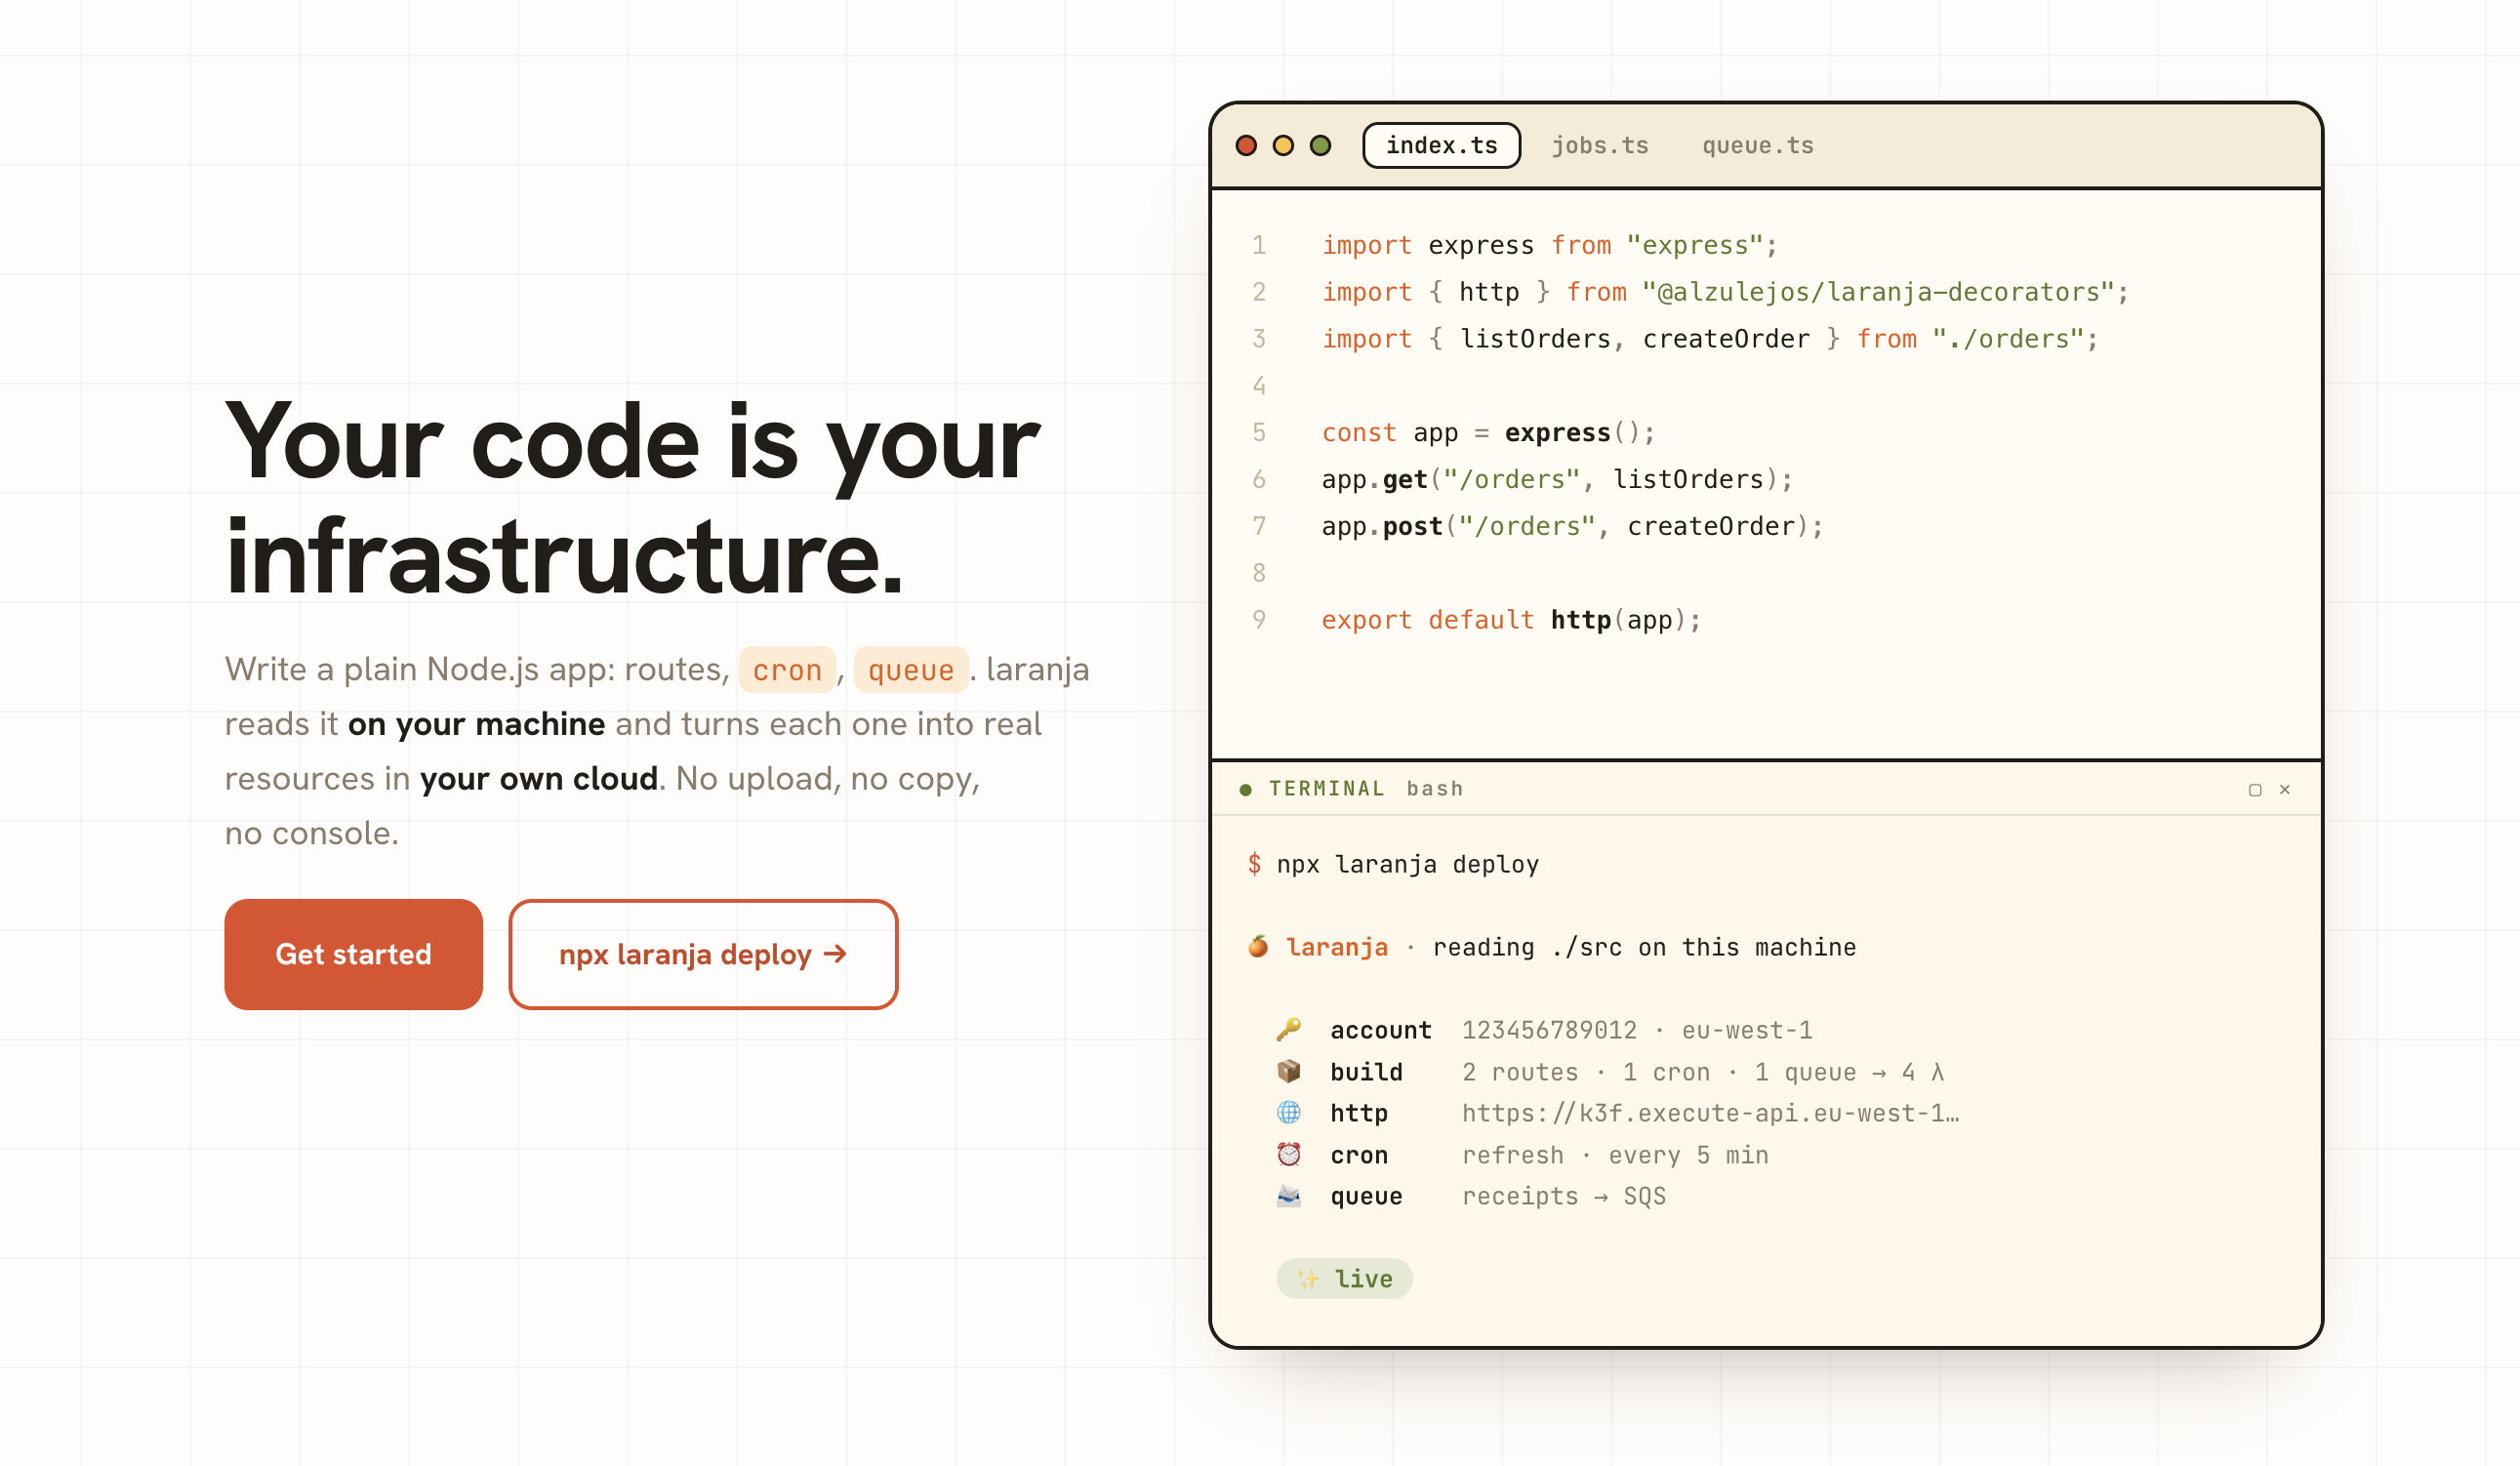Click the package icon beside build
This screenshot has height=1466, width=2520.
point(1289,1071)
